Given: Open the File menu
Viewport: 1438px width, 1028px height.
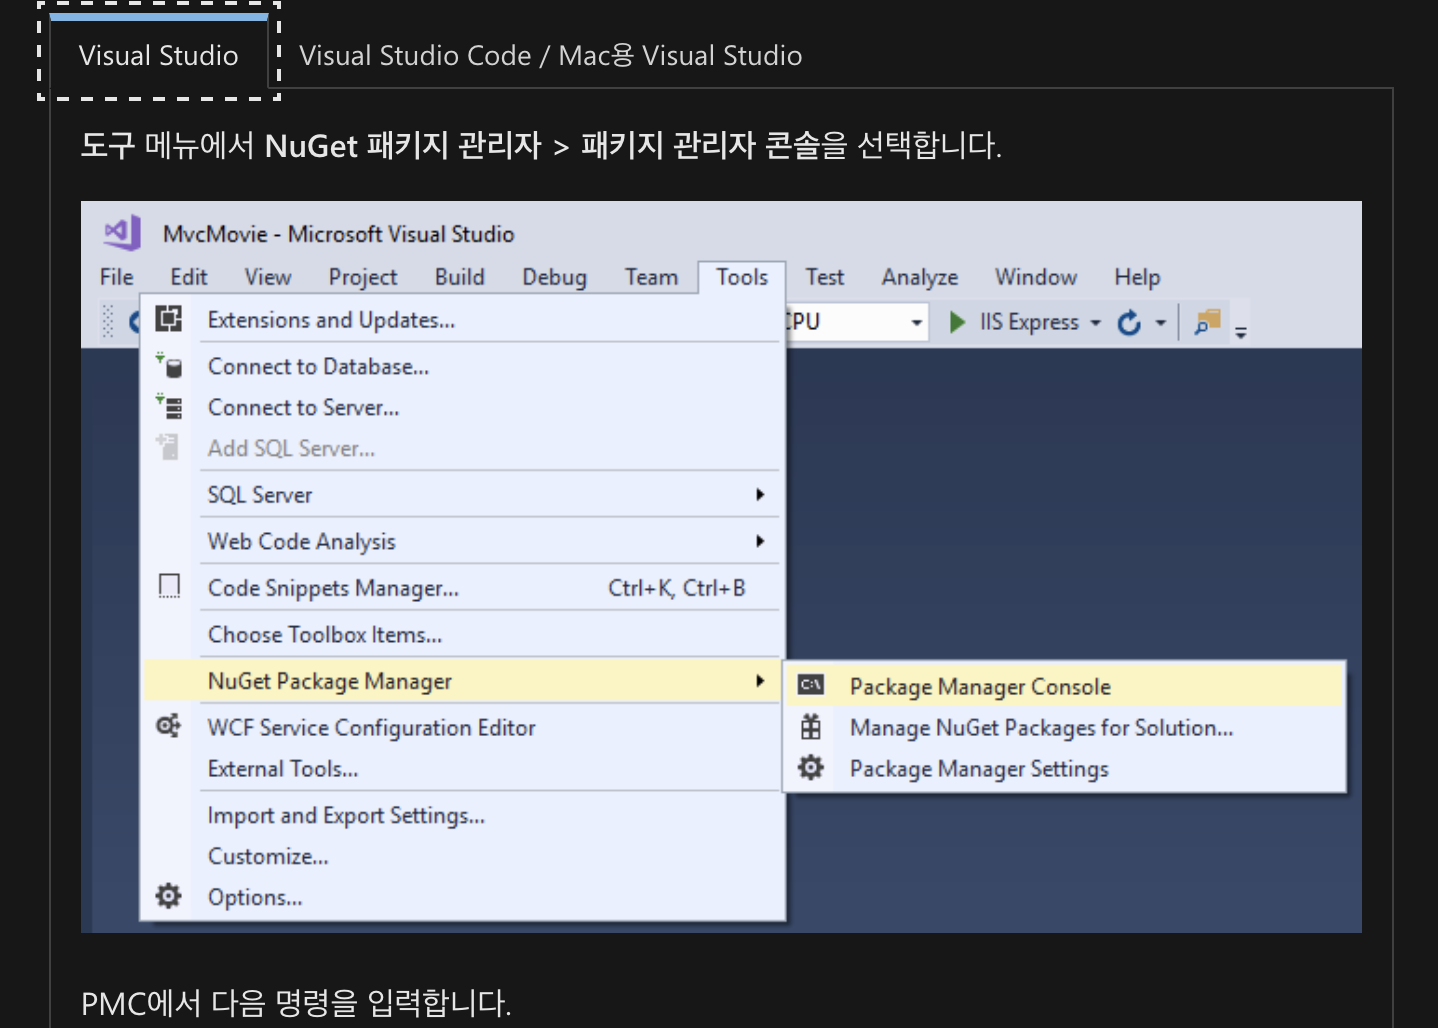Looking at the screenshot, I should 116,277.
